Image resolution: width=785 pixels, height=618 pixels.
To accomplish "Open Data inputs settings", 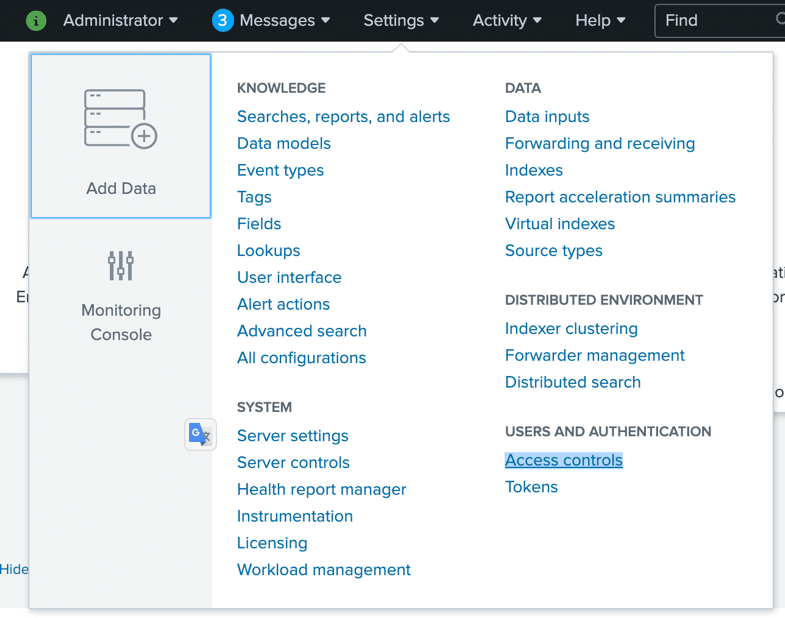I will (x=547, y=117).
